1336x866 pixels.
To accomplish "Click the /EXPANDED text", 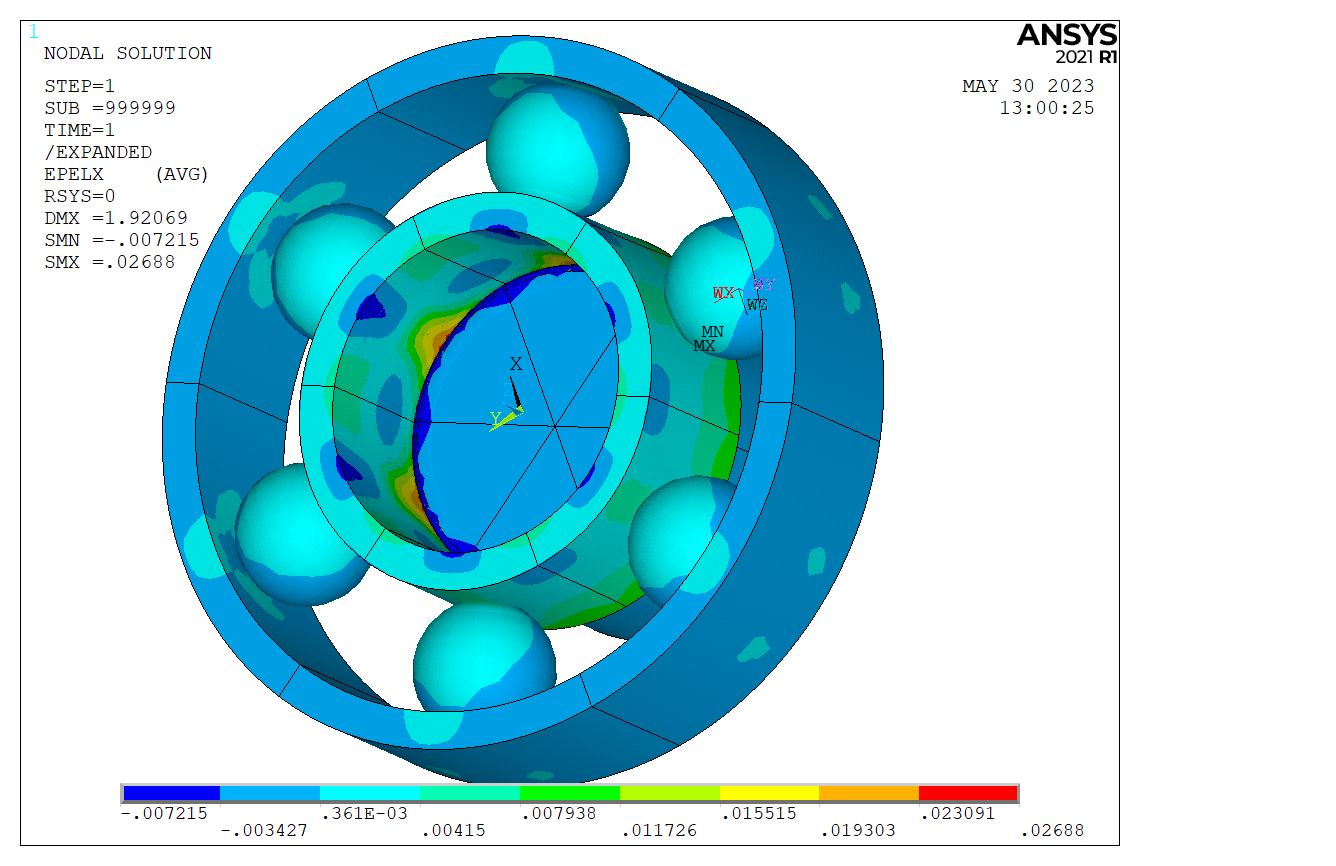I will click(x=98, y=152).
